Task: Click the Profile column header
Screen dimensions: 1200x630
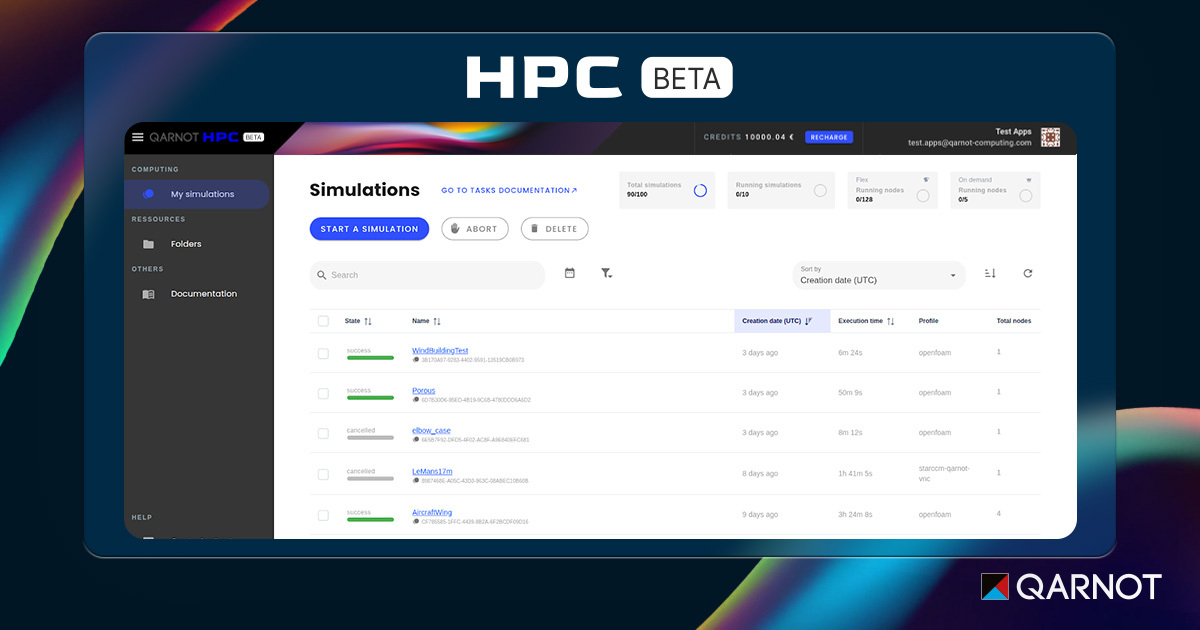Action: click(x=929, y=321)
